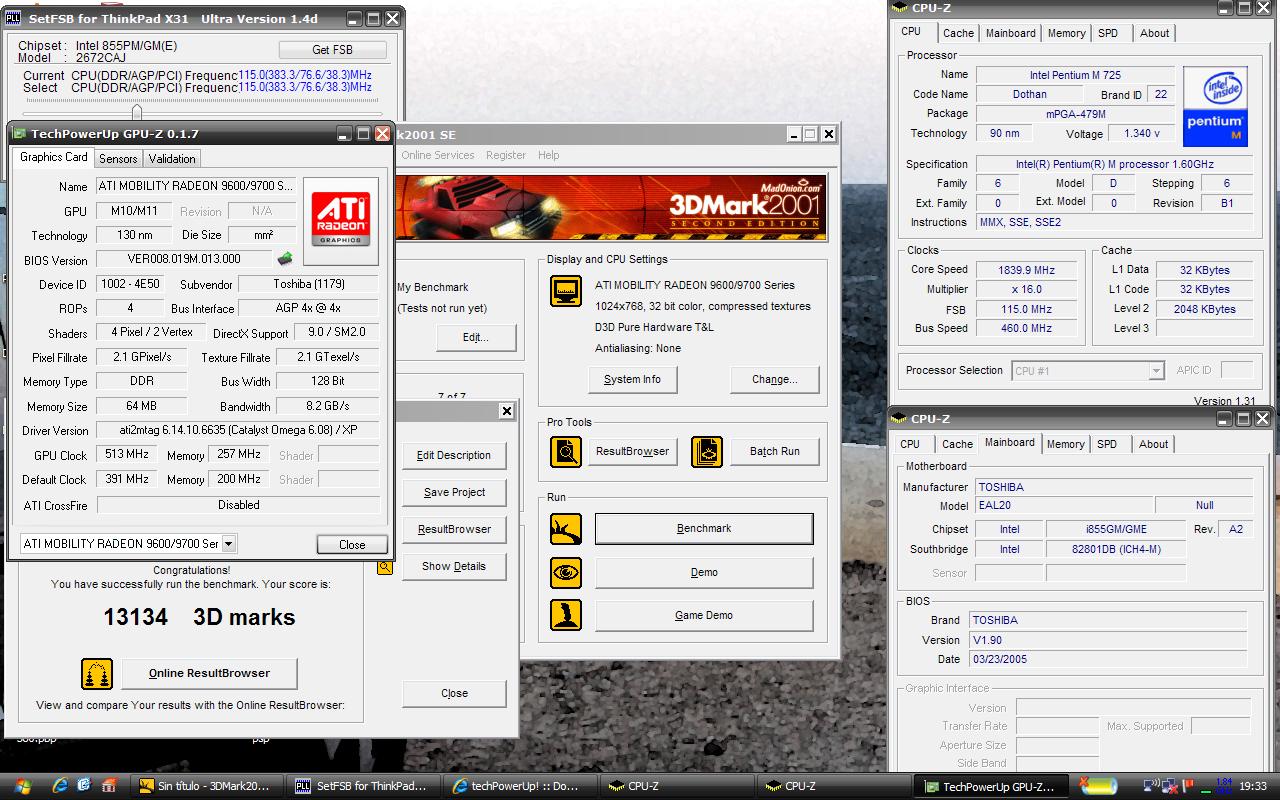The height and width of the screenshot is (800, 1280).
Task: Click the Game Demo button
Action: tap(704, 616)
